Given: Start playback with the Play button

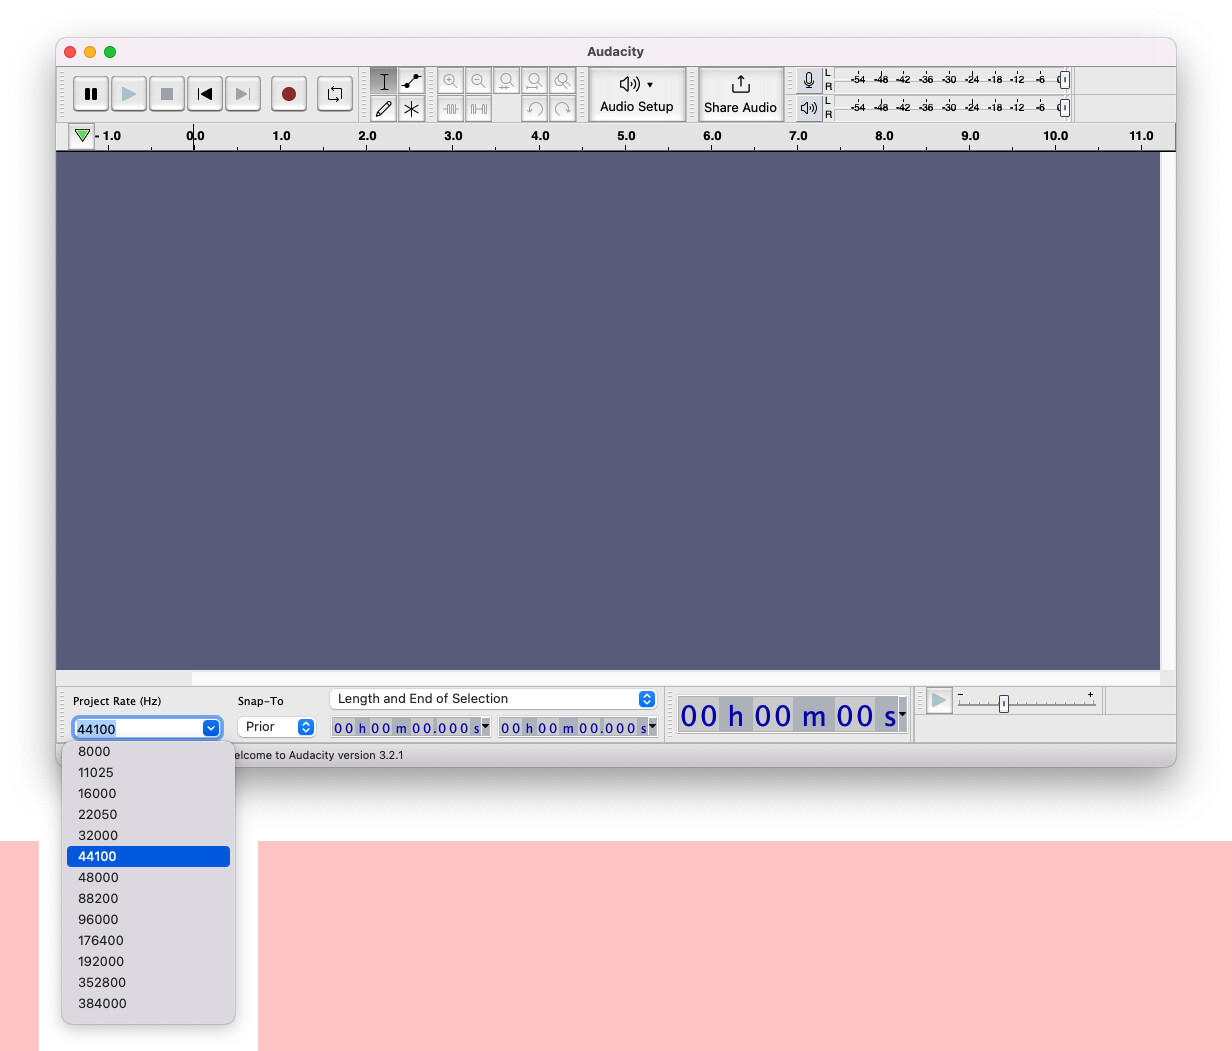Looking at the screenshot, I should click(129, 94).
